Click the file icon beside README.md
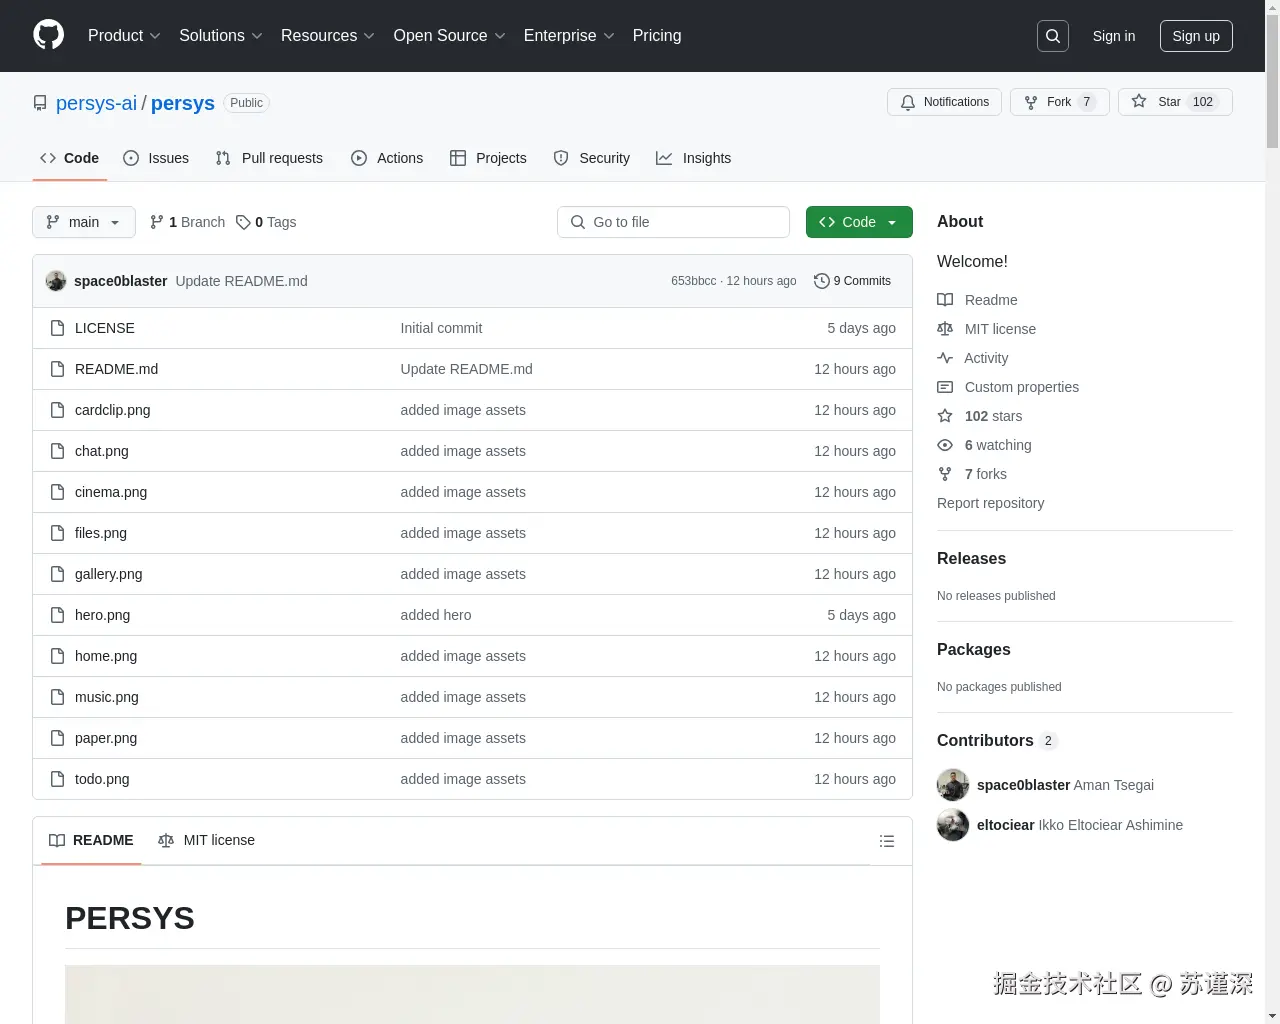 click(57, 369)
